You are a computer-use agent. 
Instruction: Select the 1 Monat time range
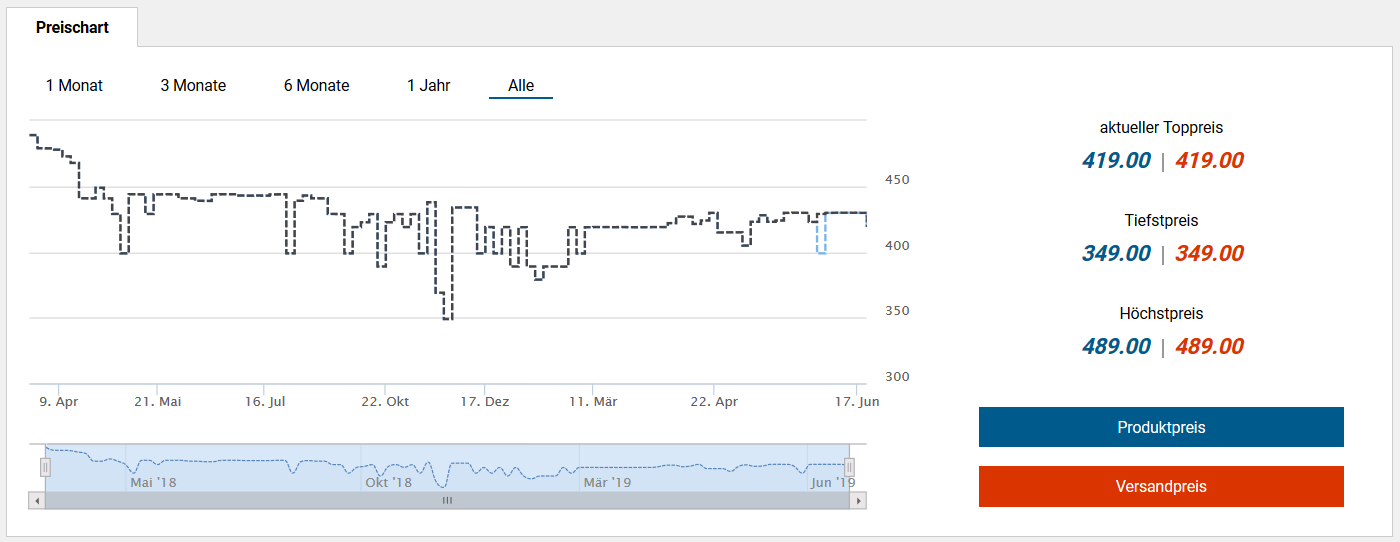point(74,86)
